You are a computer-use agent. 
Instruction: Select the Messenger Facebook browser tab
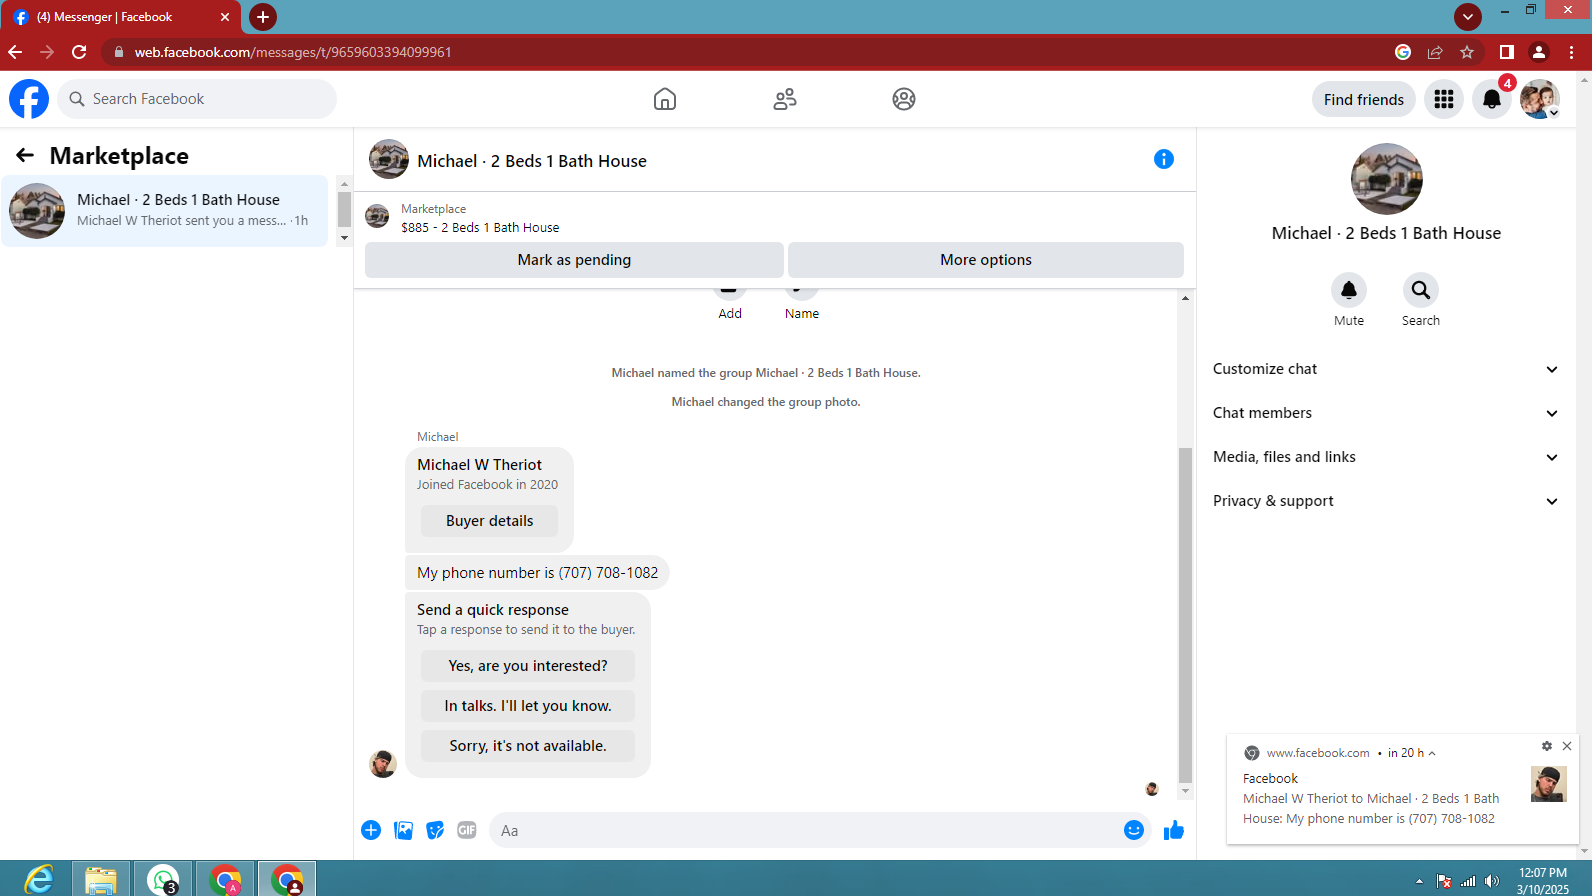[x=120, y=17]
